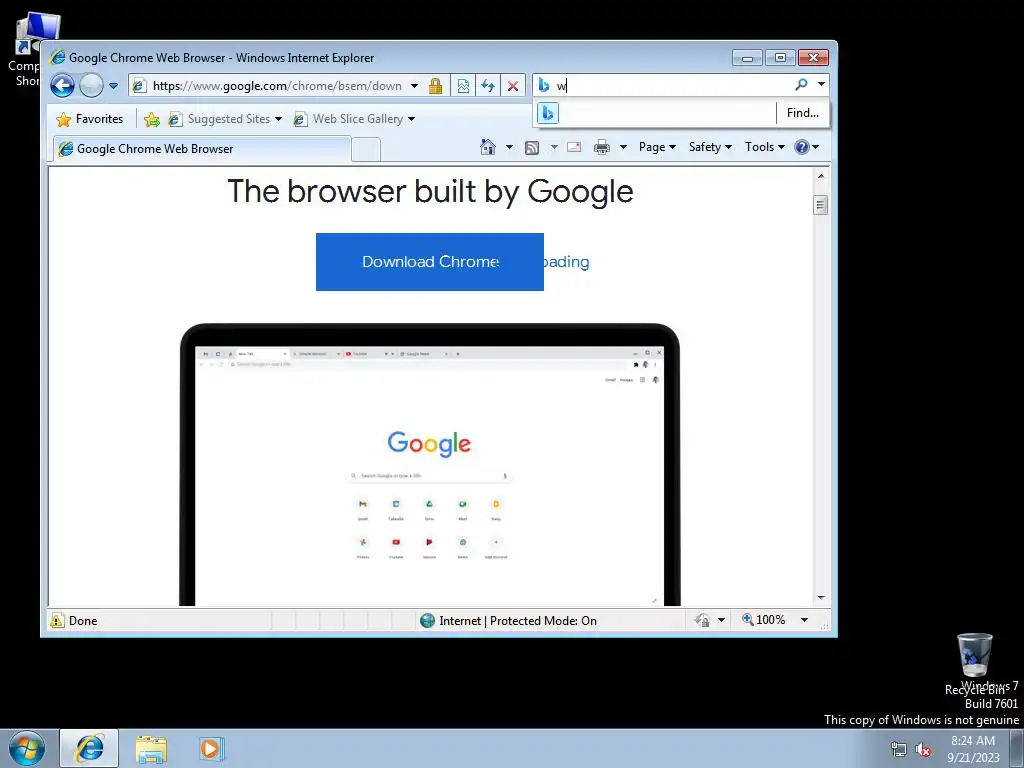Click the red Stop loading icon
Viewport: 1024px width, 768px height.
pyautogui.click(x=513, y=86)
